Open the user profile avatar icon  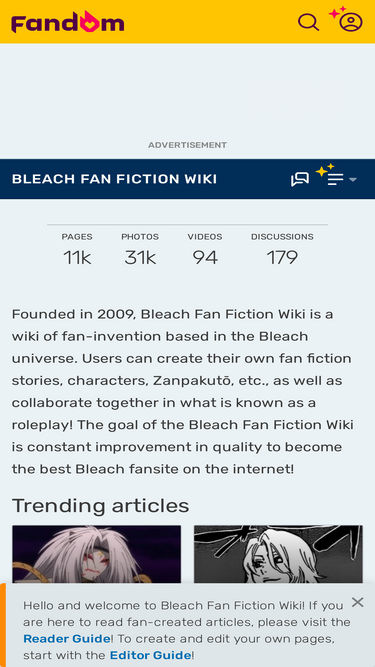pos(351,22)
